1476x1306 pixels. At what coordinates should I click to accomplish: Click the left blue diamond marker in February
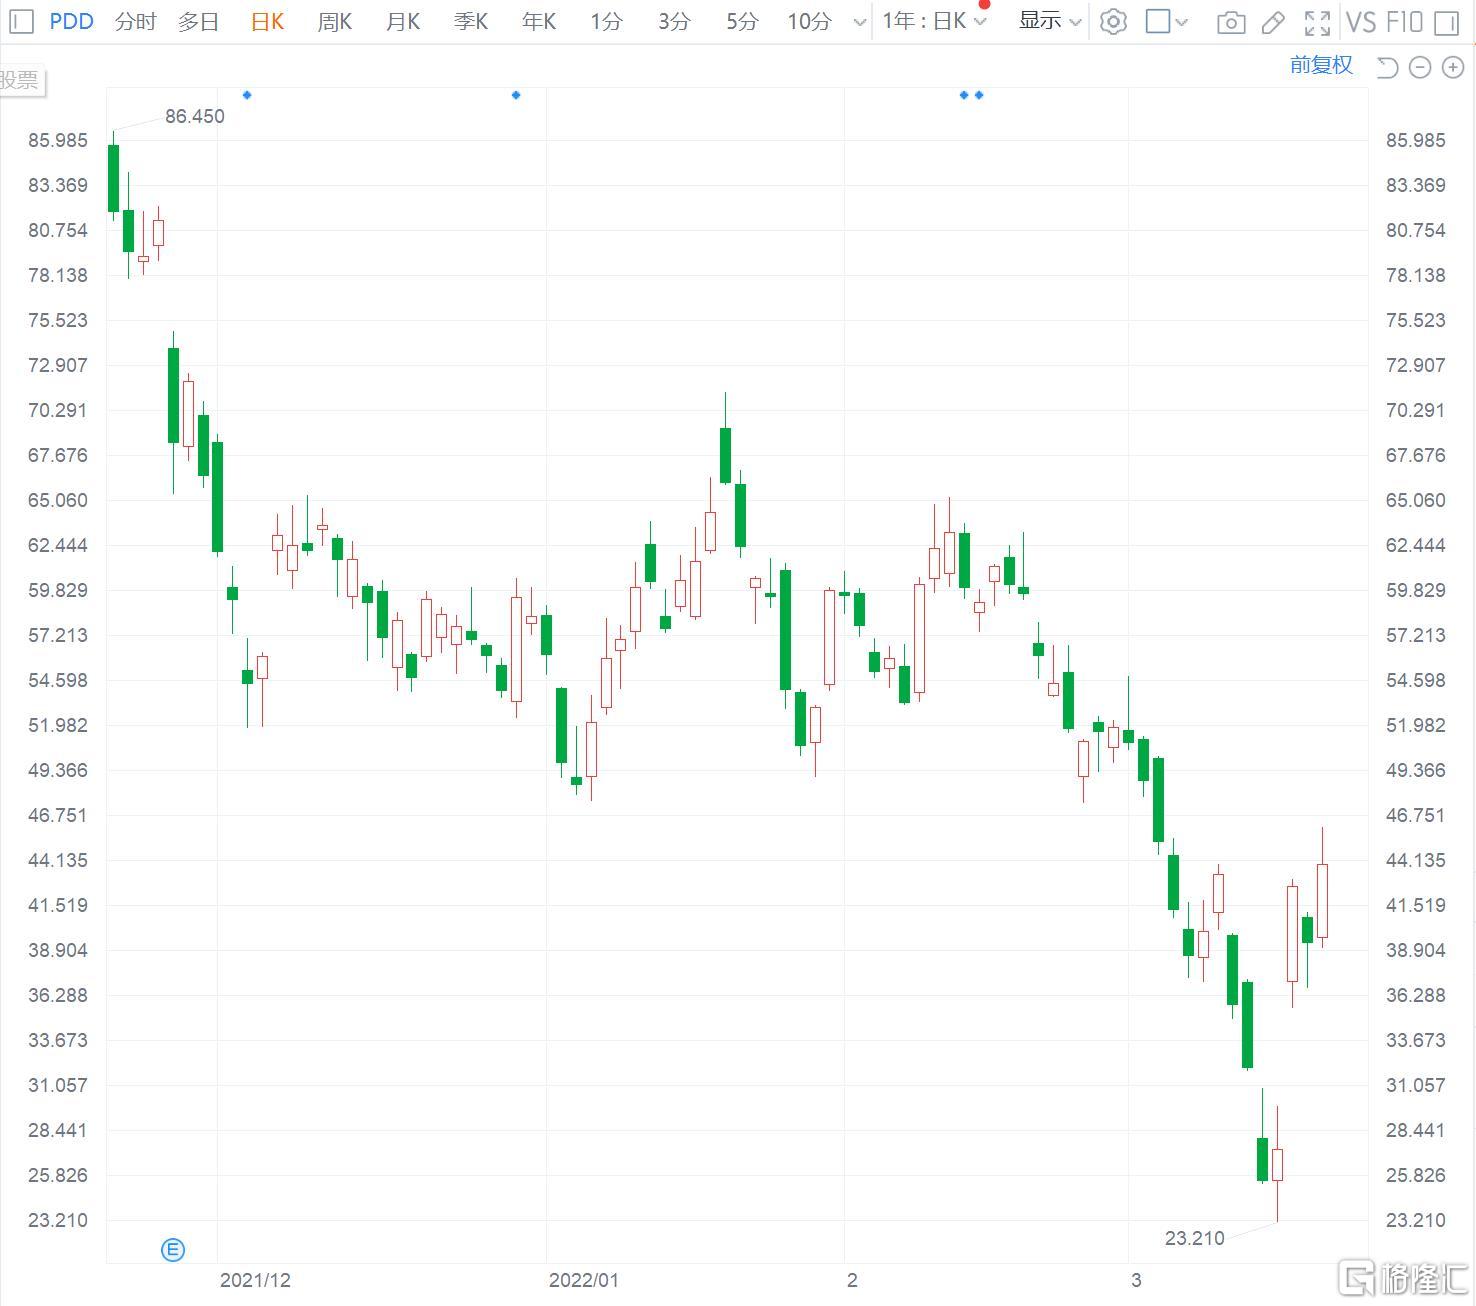point(964,95)
